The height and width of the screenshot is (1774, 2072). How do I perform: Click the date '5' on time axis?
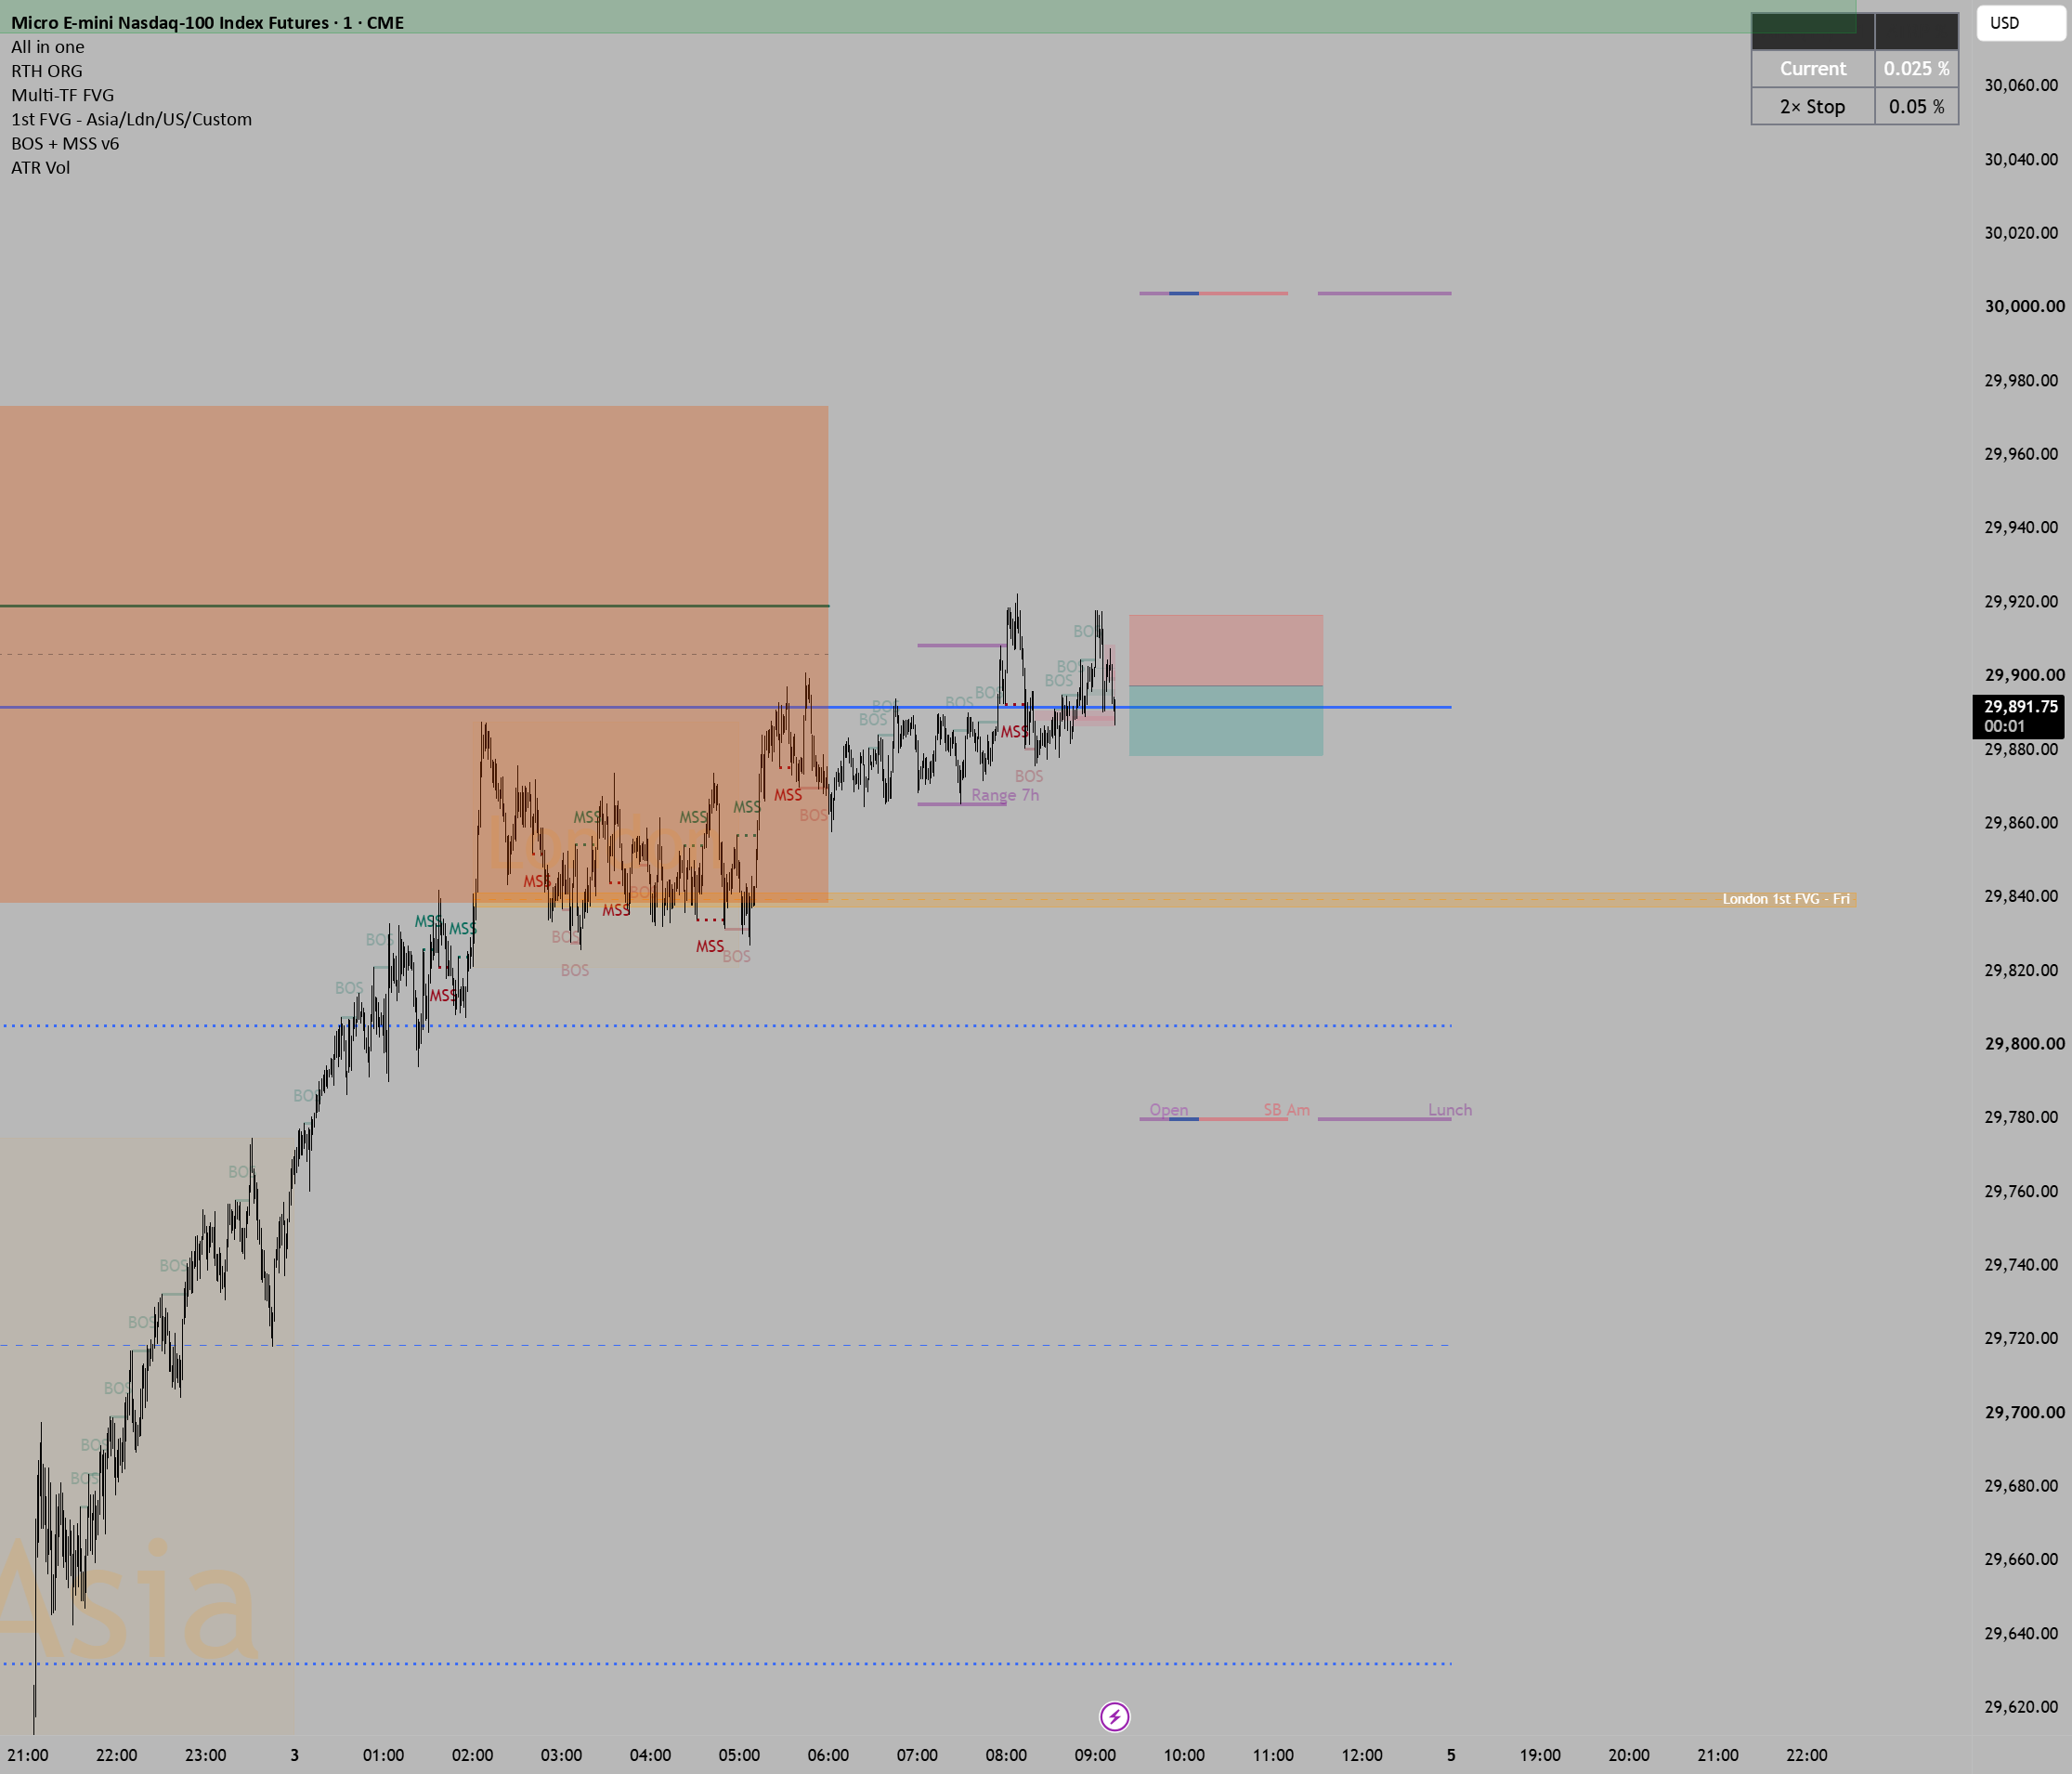[1451, 1755]
